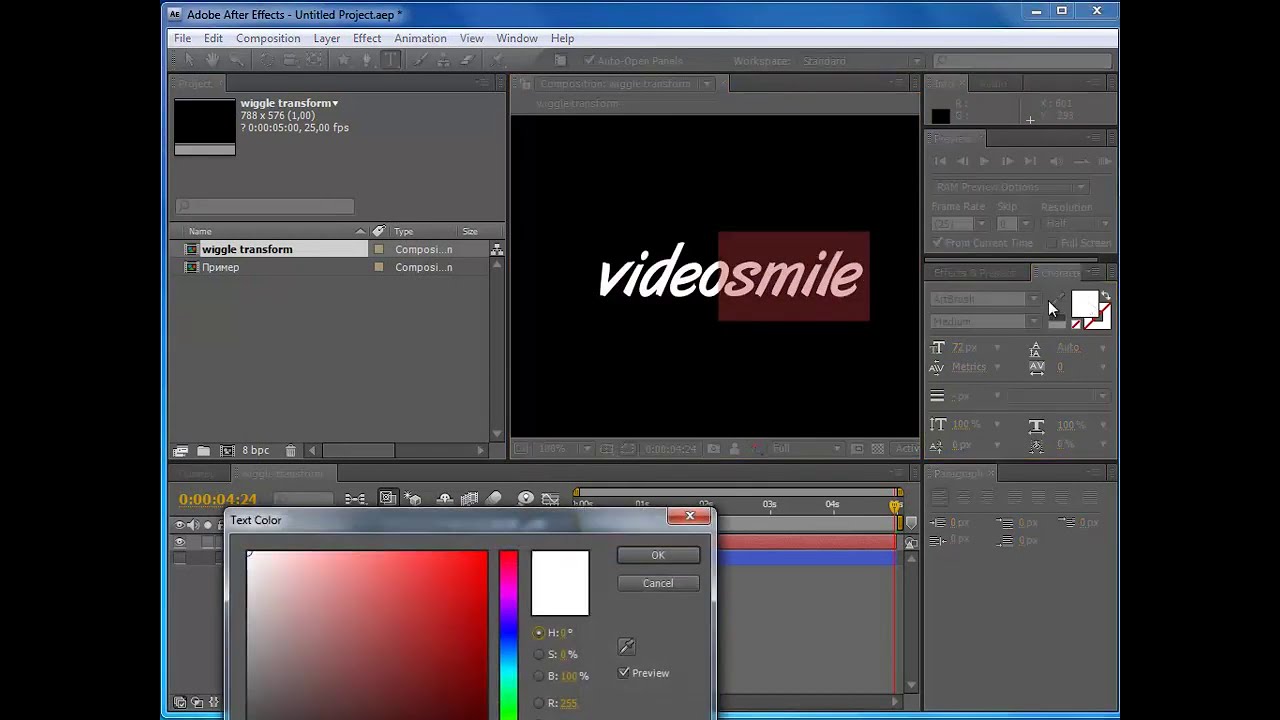Click the draft 3D icon in timeline
The image size is (1280, 720).
[x=413, y=498]
